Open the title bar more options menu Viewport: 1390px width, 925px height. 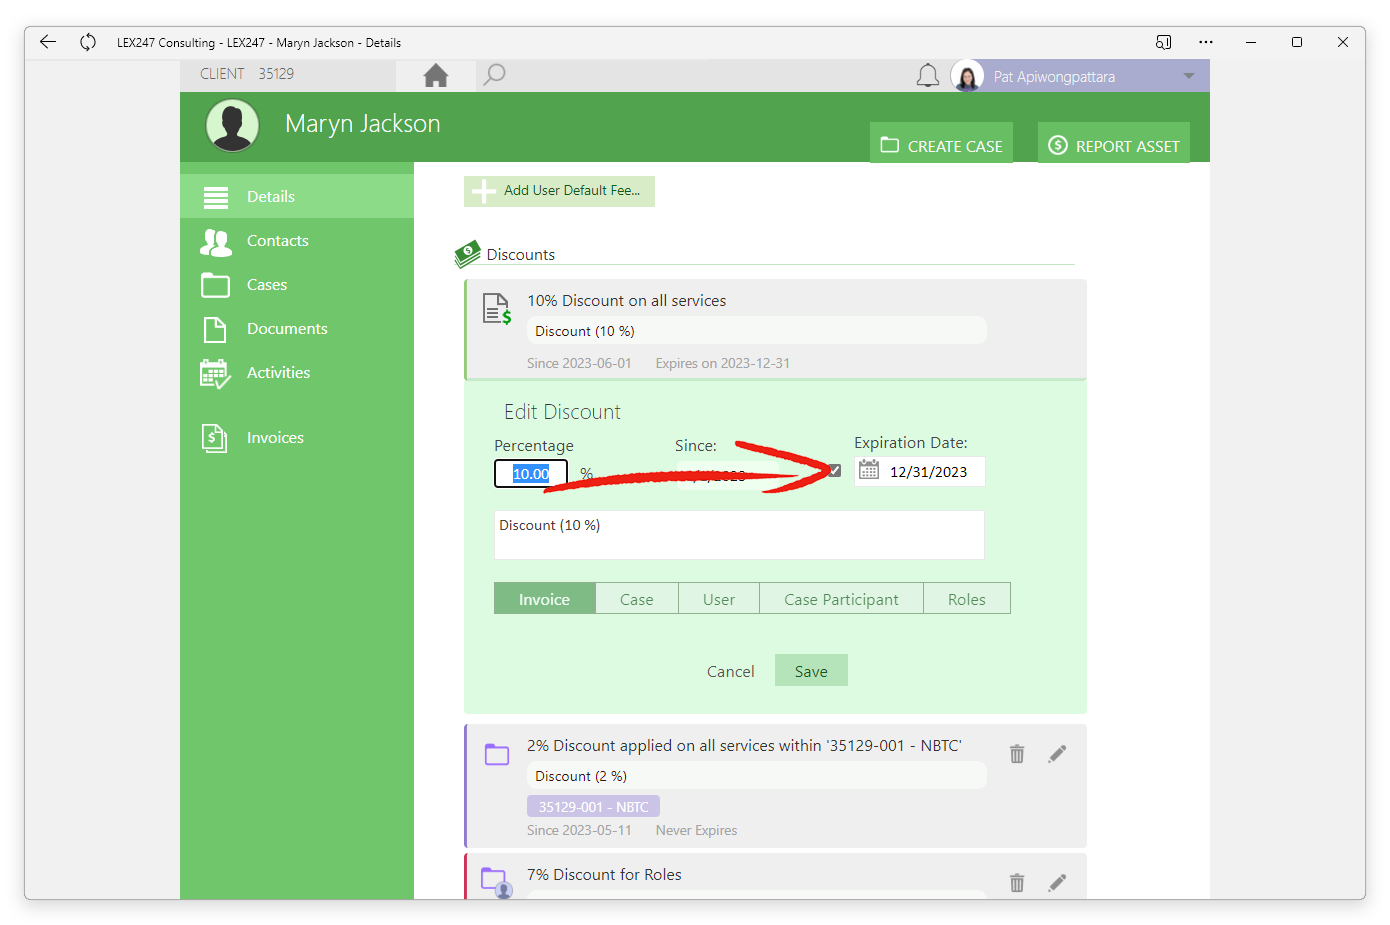(x=1206, y=42)
